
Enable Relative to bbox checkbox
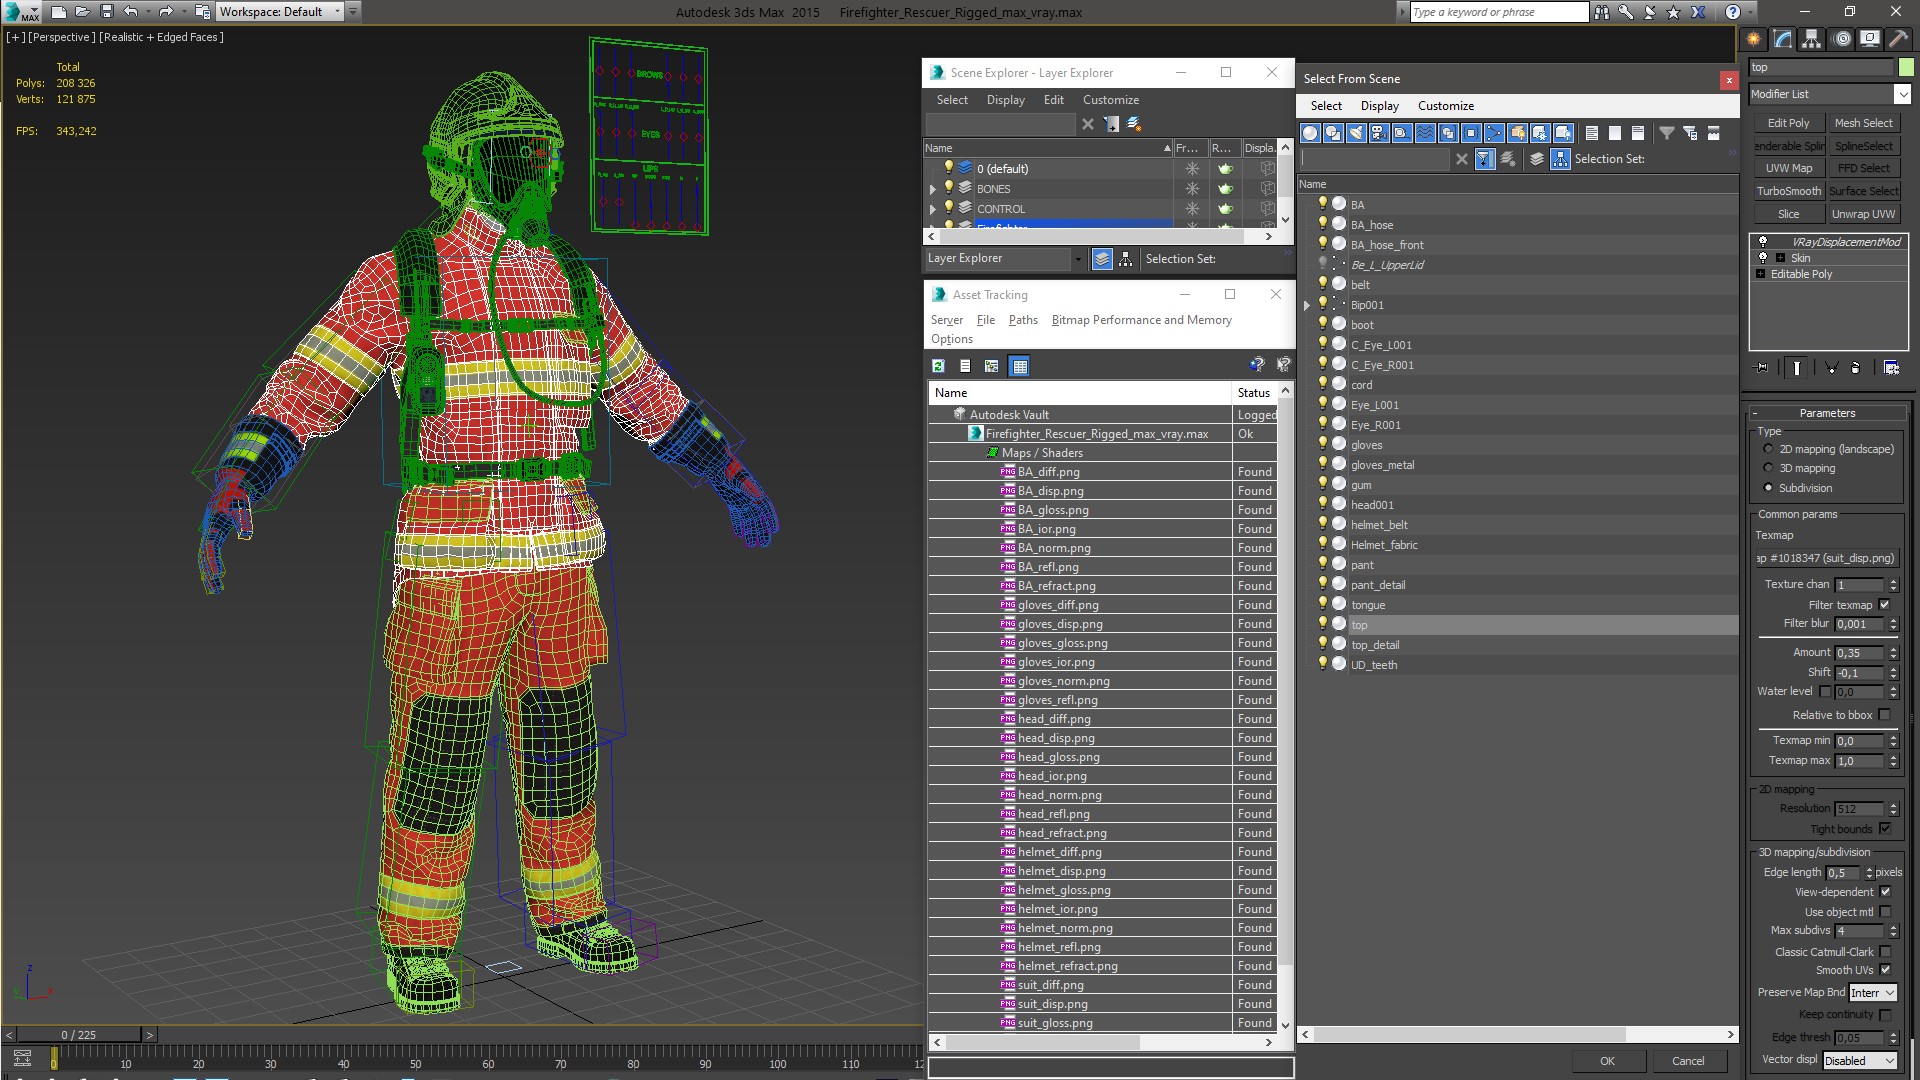click(x=1885, y=715)
